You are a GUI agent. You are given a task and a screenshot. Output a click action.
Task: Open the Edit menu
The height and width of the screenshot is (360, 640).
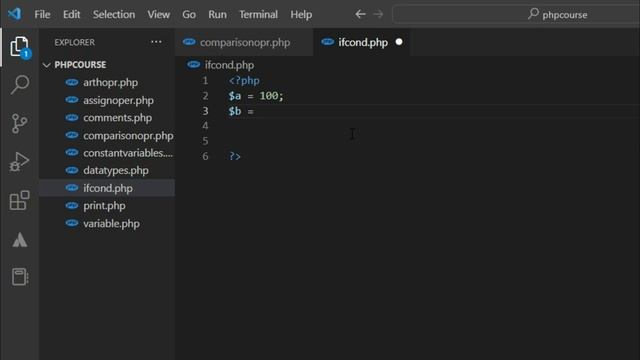tap(71, 14)
